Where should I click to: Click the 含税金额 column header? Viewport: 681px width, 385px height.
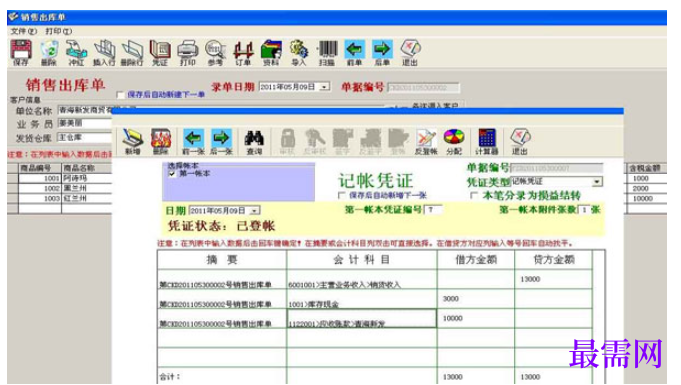click(x=647, y=168)
